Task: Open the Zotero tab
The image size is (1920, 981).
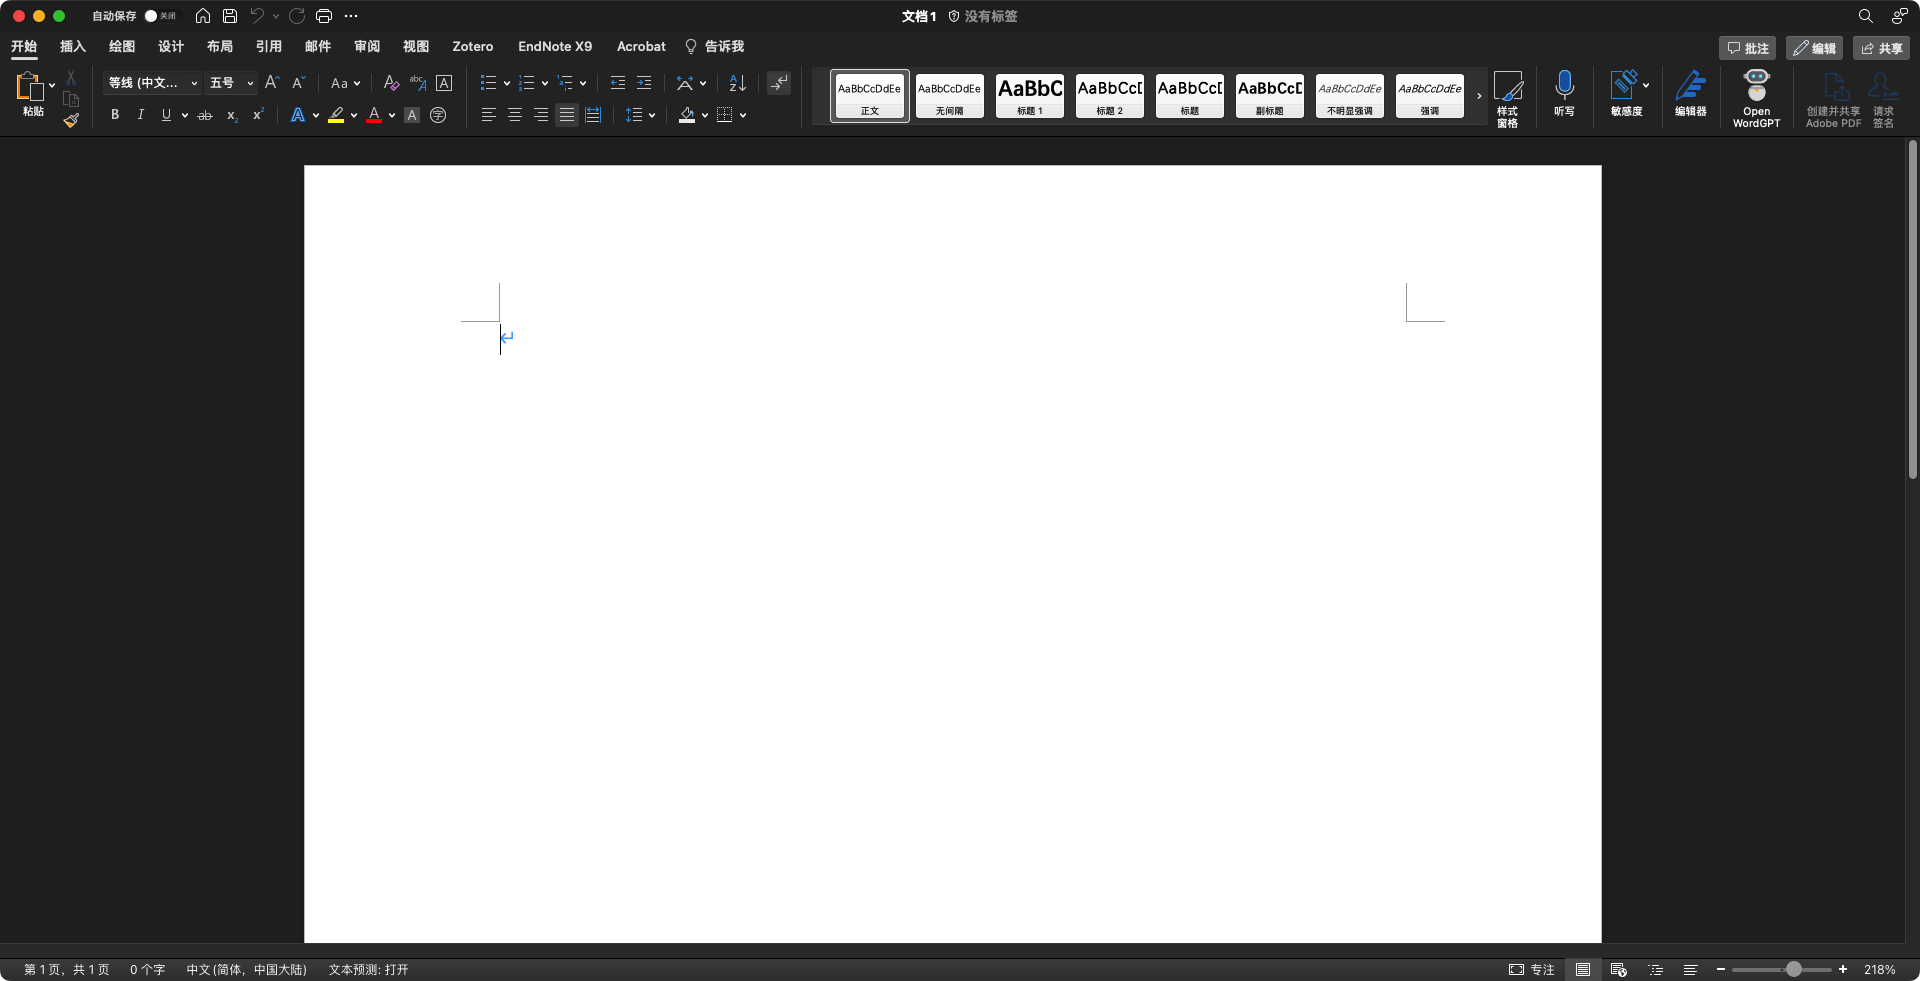Action: [x=473, y=46]
